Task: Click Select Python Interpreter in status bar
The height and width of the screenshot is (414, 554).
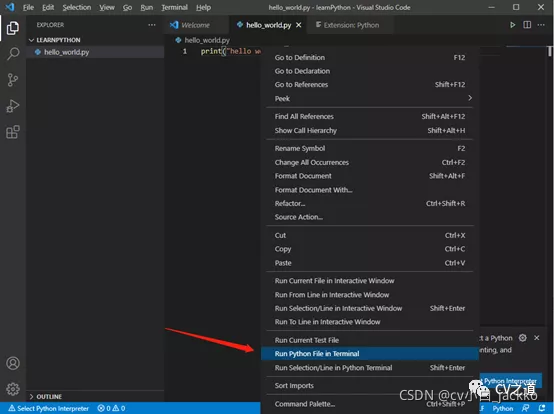Action: (49, 408)
